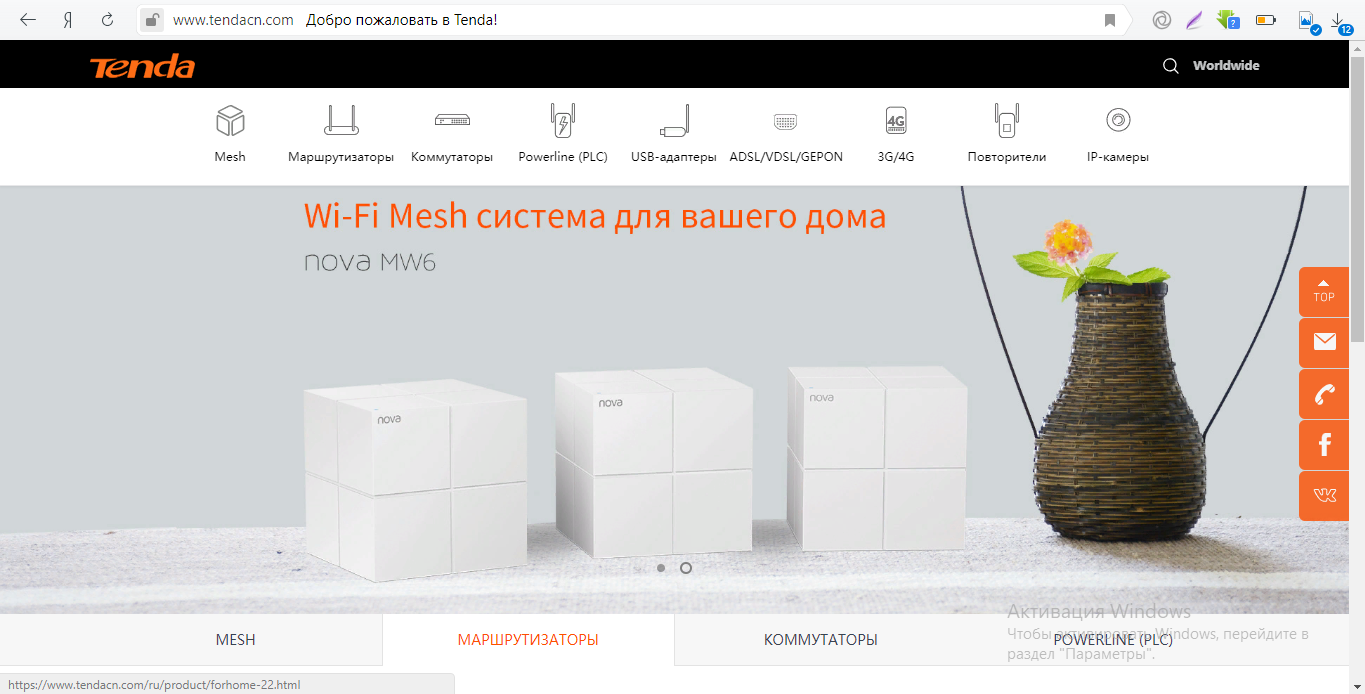
Task: Go back with the browser back arrow
Action: click(28, 19)
